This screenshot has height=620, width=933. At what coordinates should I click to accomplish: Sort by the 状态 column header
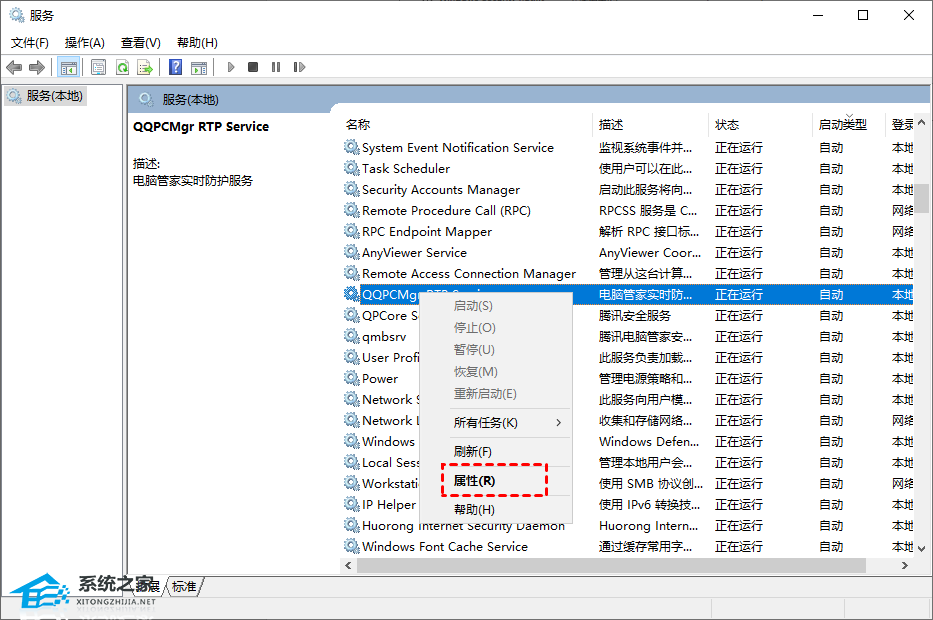pyautogui.click(x=760, y=124)
